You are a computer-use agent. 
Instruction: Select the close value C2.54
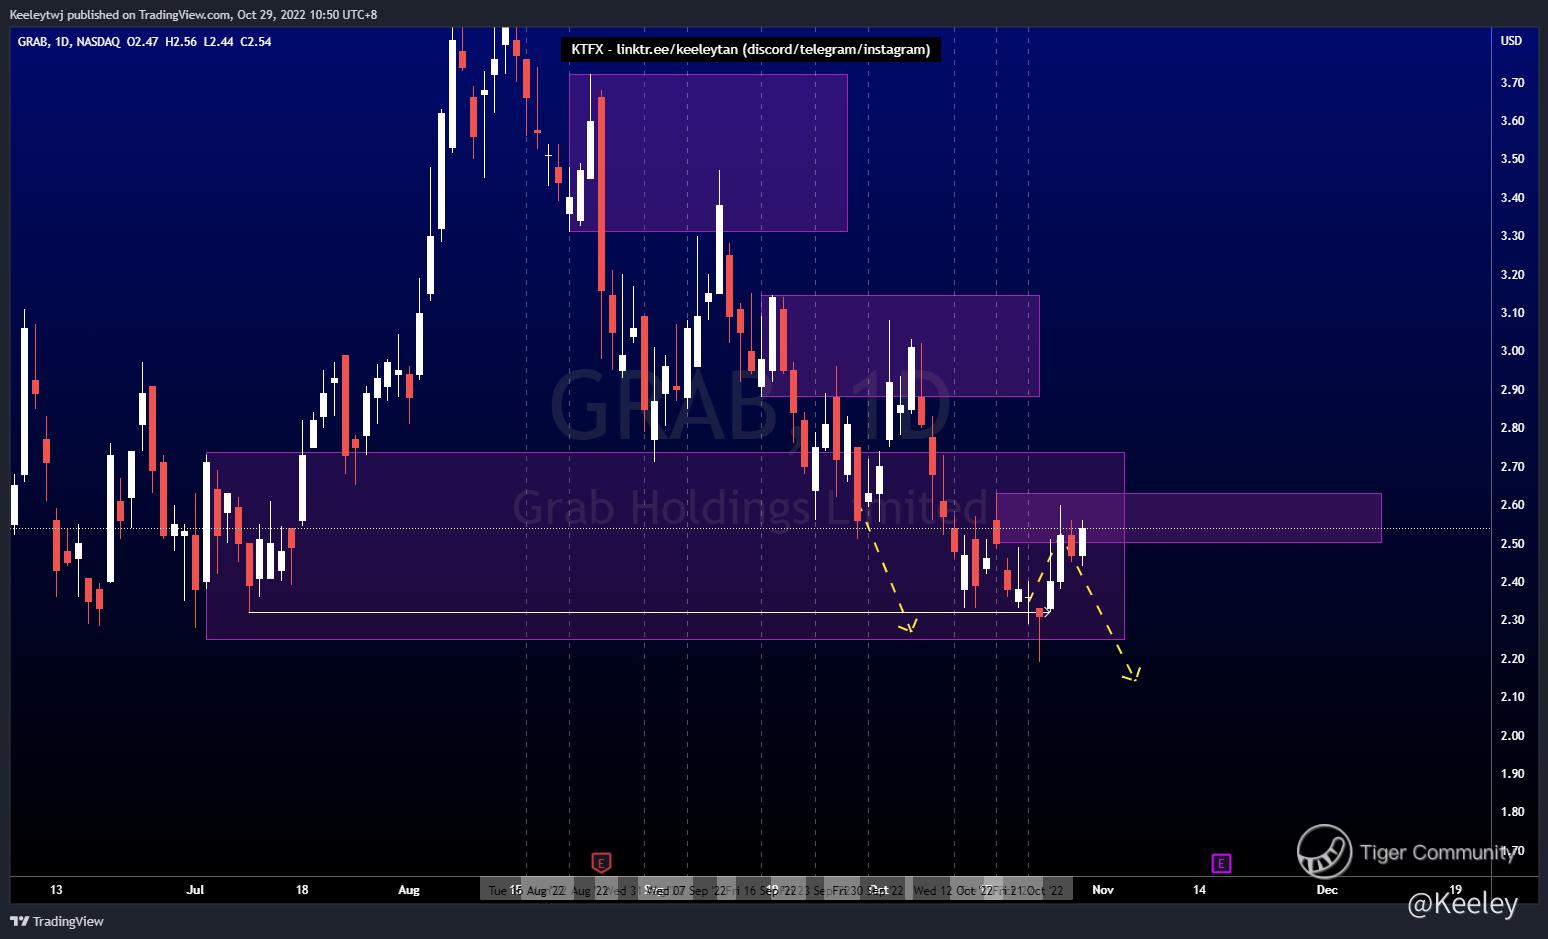[x=255, y=42]
